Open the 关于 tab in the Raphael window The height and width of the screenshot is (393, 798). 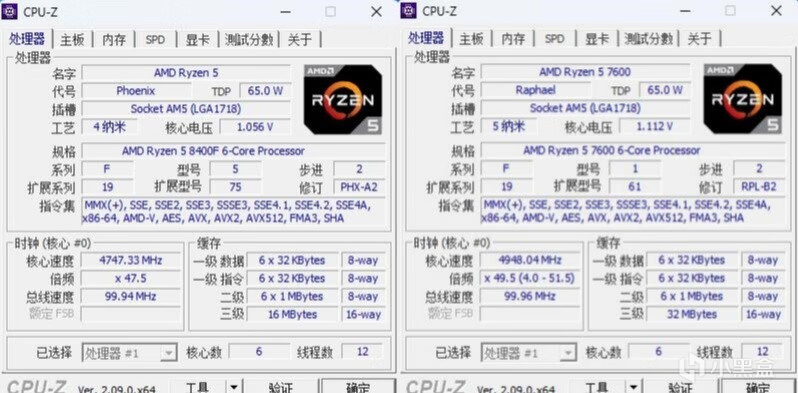click(x=699, y=39)
